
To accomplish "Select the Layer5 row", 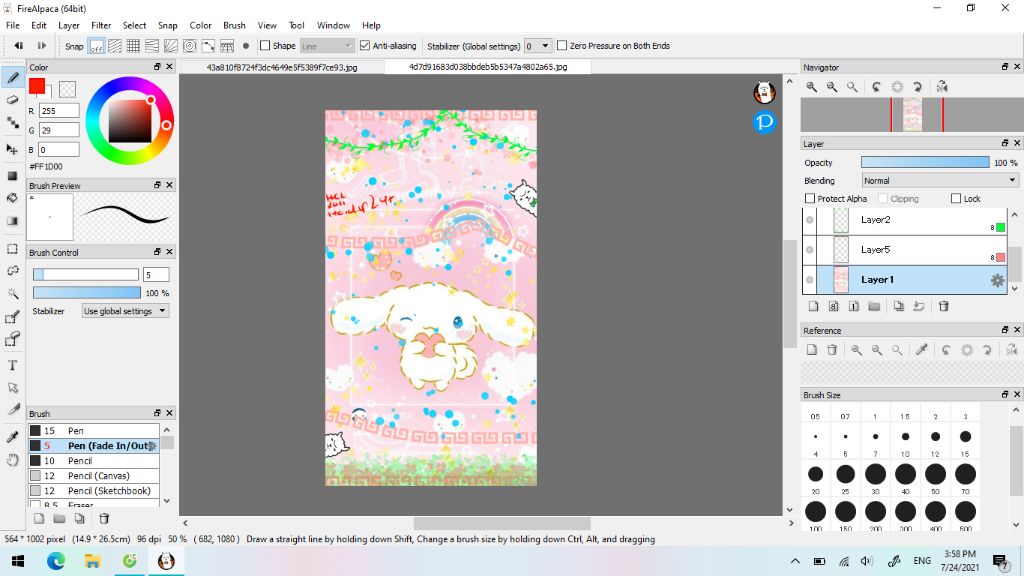I will 904,250.
